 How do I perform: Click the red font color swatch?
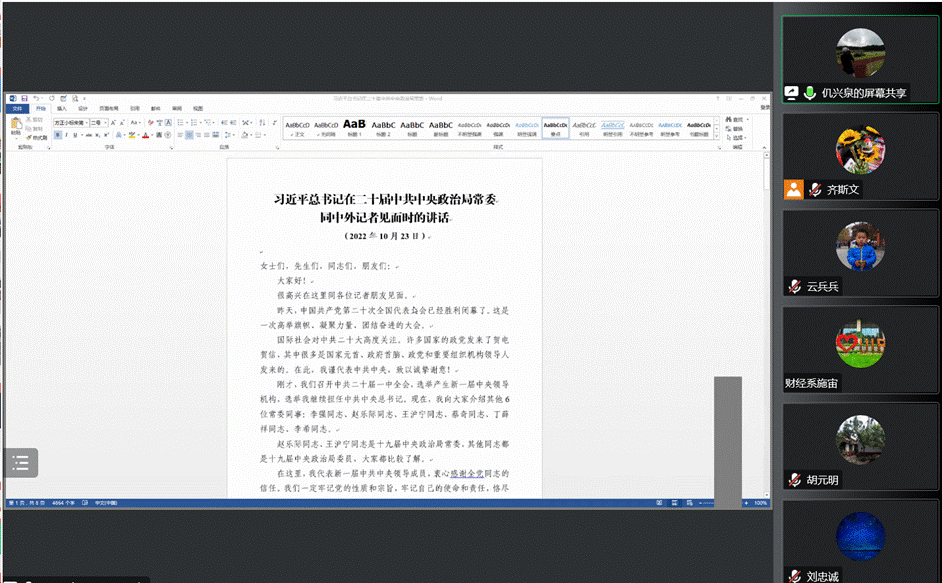pyautogui.click(x=146, y=135)
